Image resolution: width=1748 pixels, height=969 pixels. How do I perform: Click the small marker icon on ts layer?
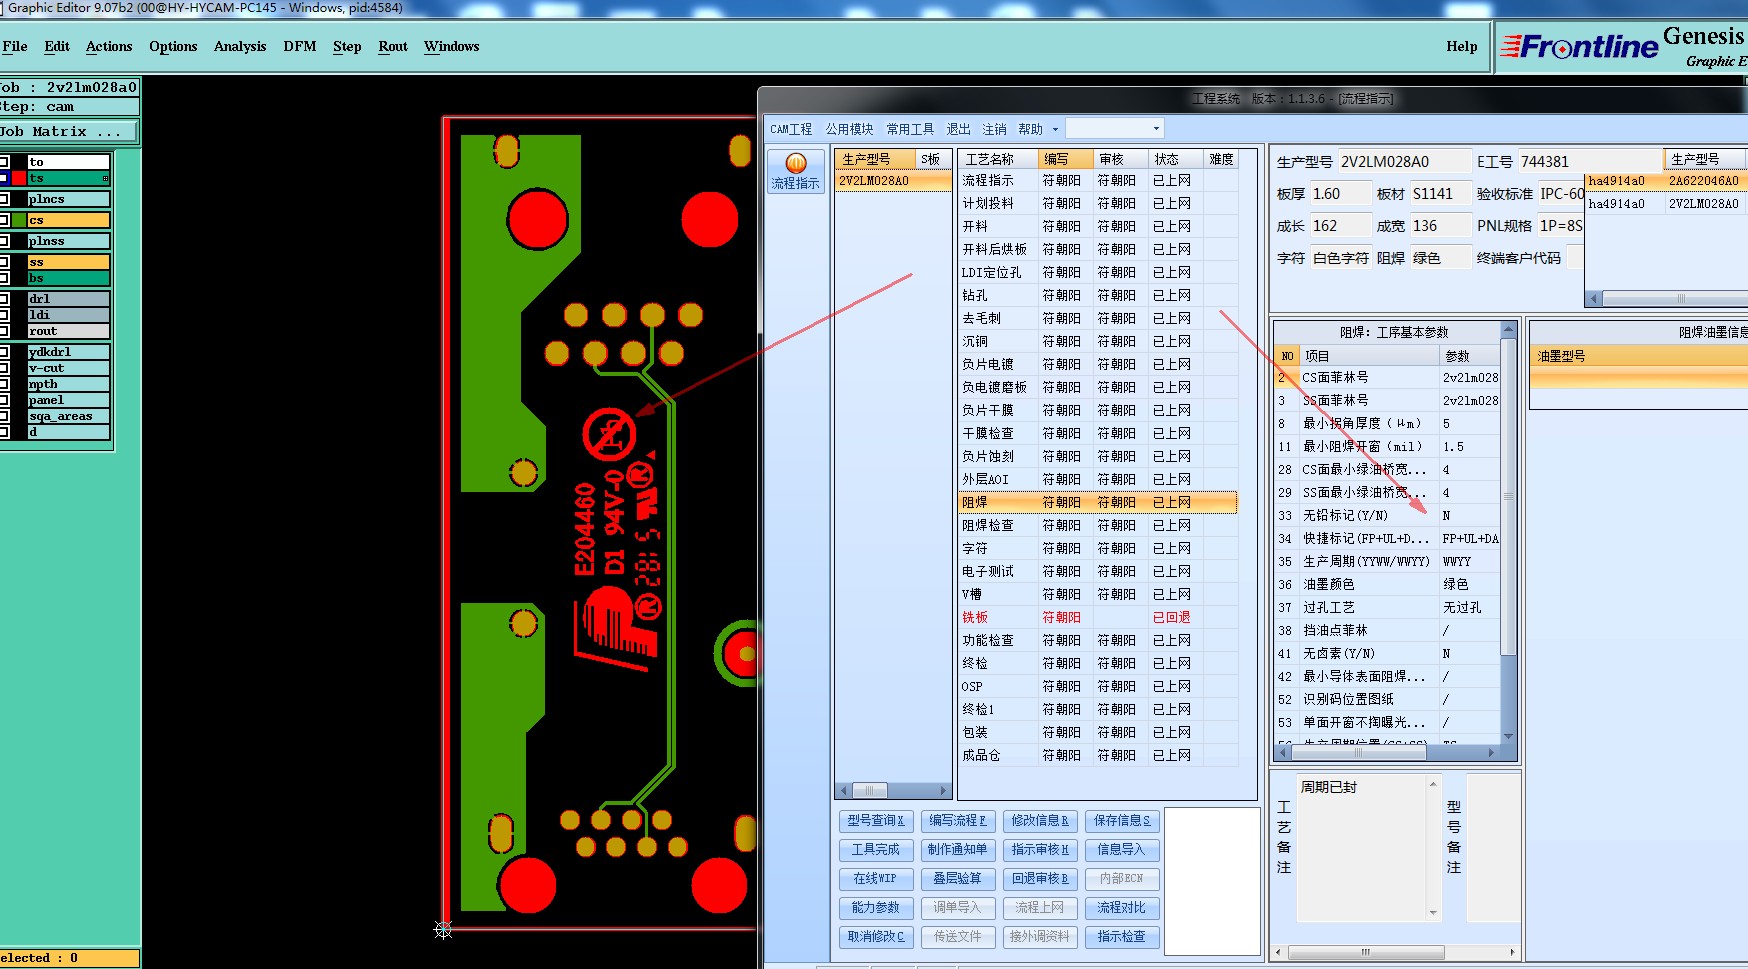[x=105, y=178]
